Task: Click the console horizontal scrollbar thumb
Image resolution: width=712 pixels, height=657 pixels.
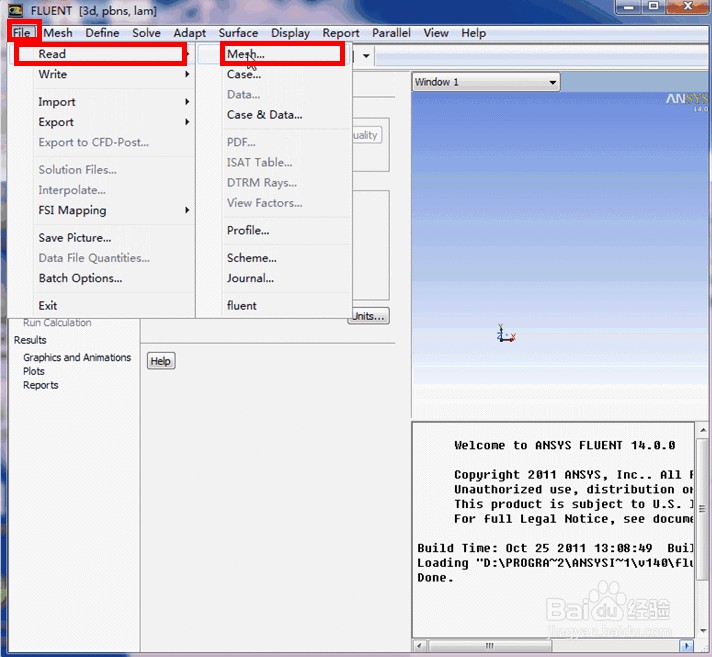Action: point(490,645)
